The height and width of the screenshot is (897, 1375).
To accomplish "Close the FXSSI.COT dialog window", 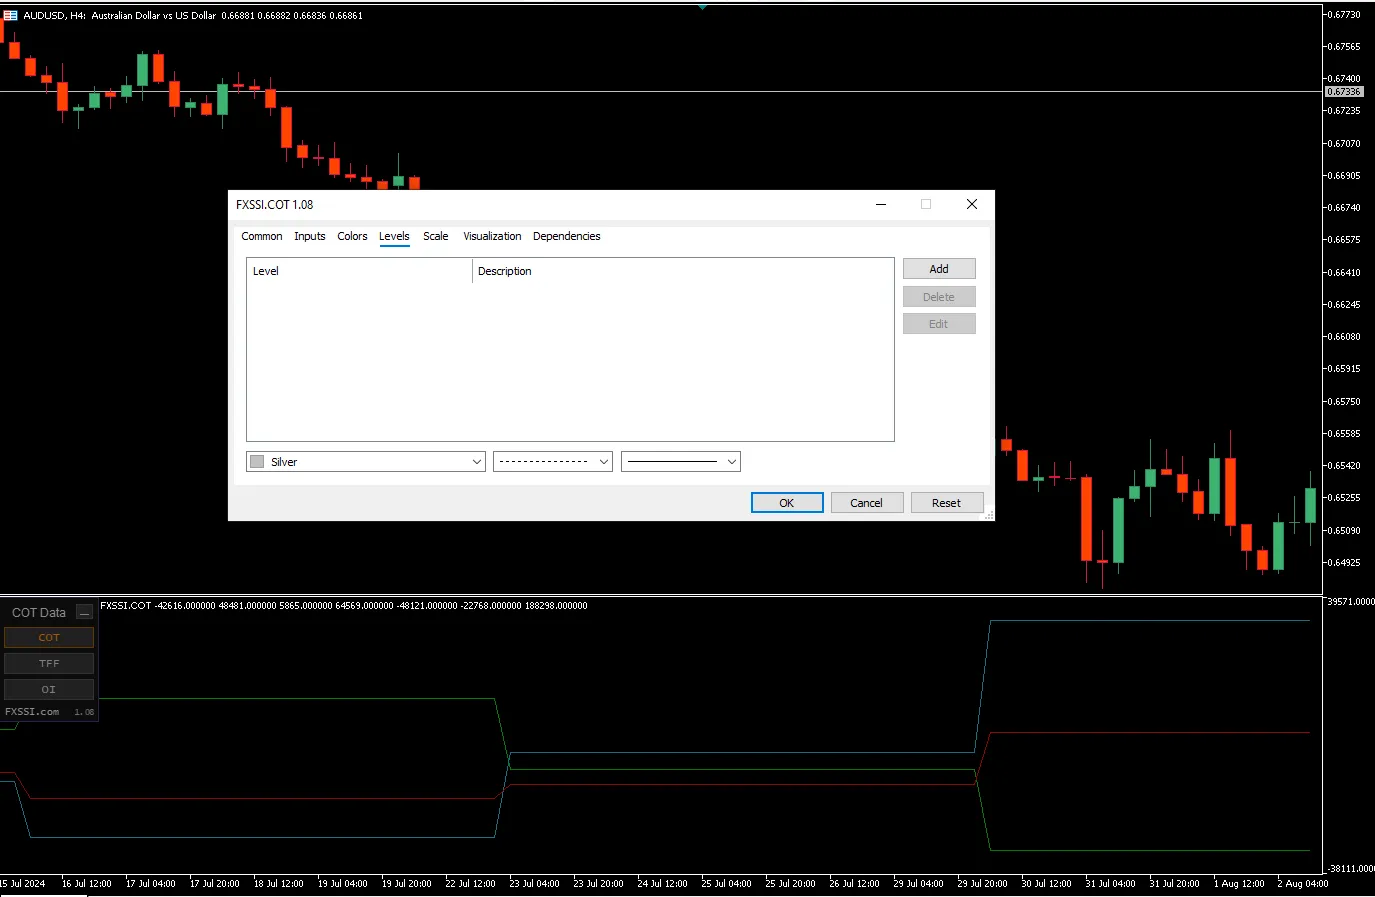I will [971, 204].
